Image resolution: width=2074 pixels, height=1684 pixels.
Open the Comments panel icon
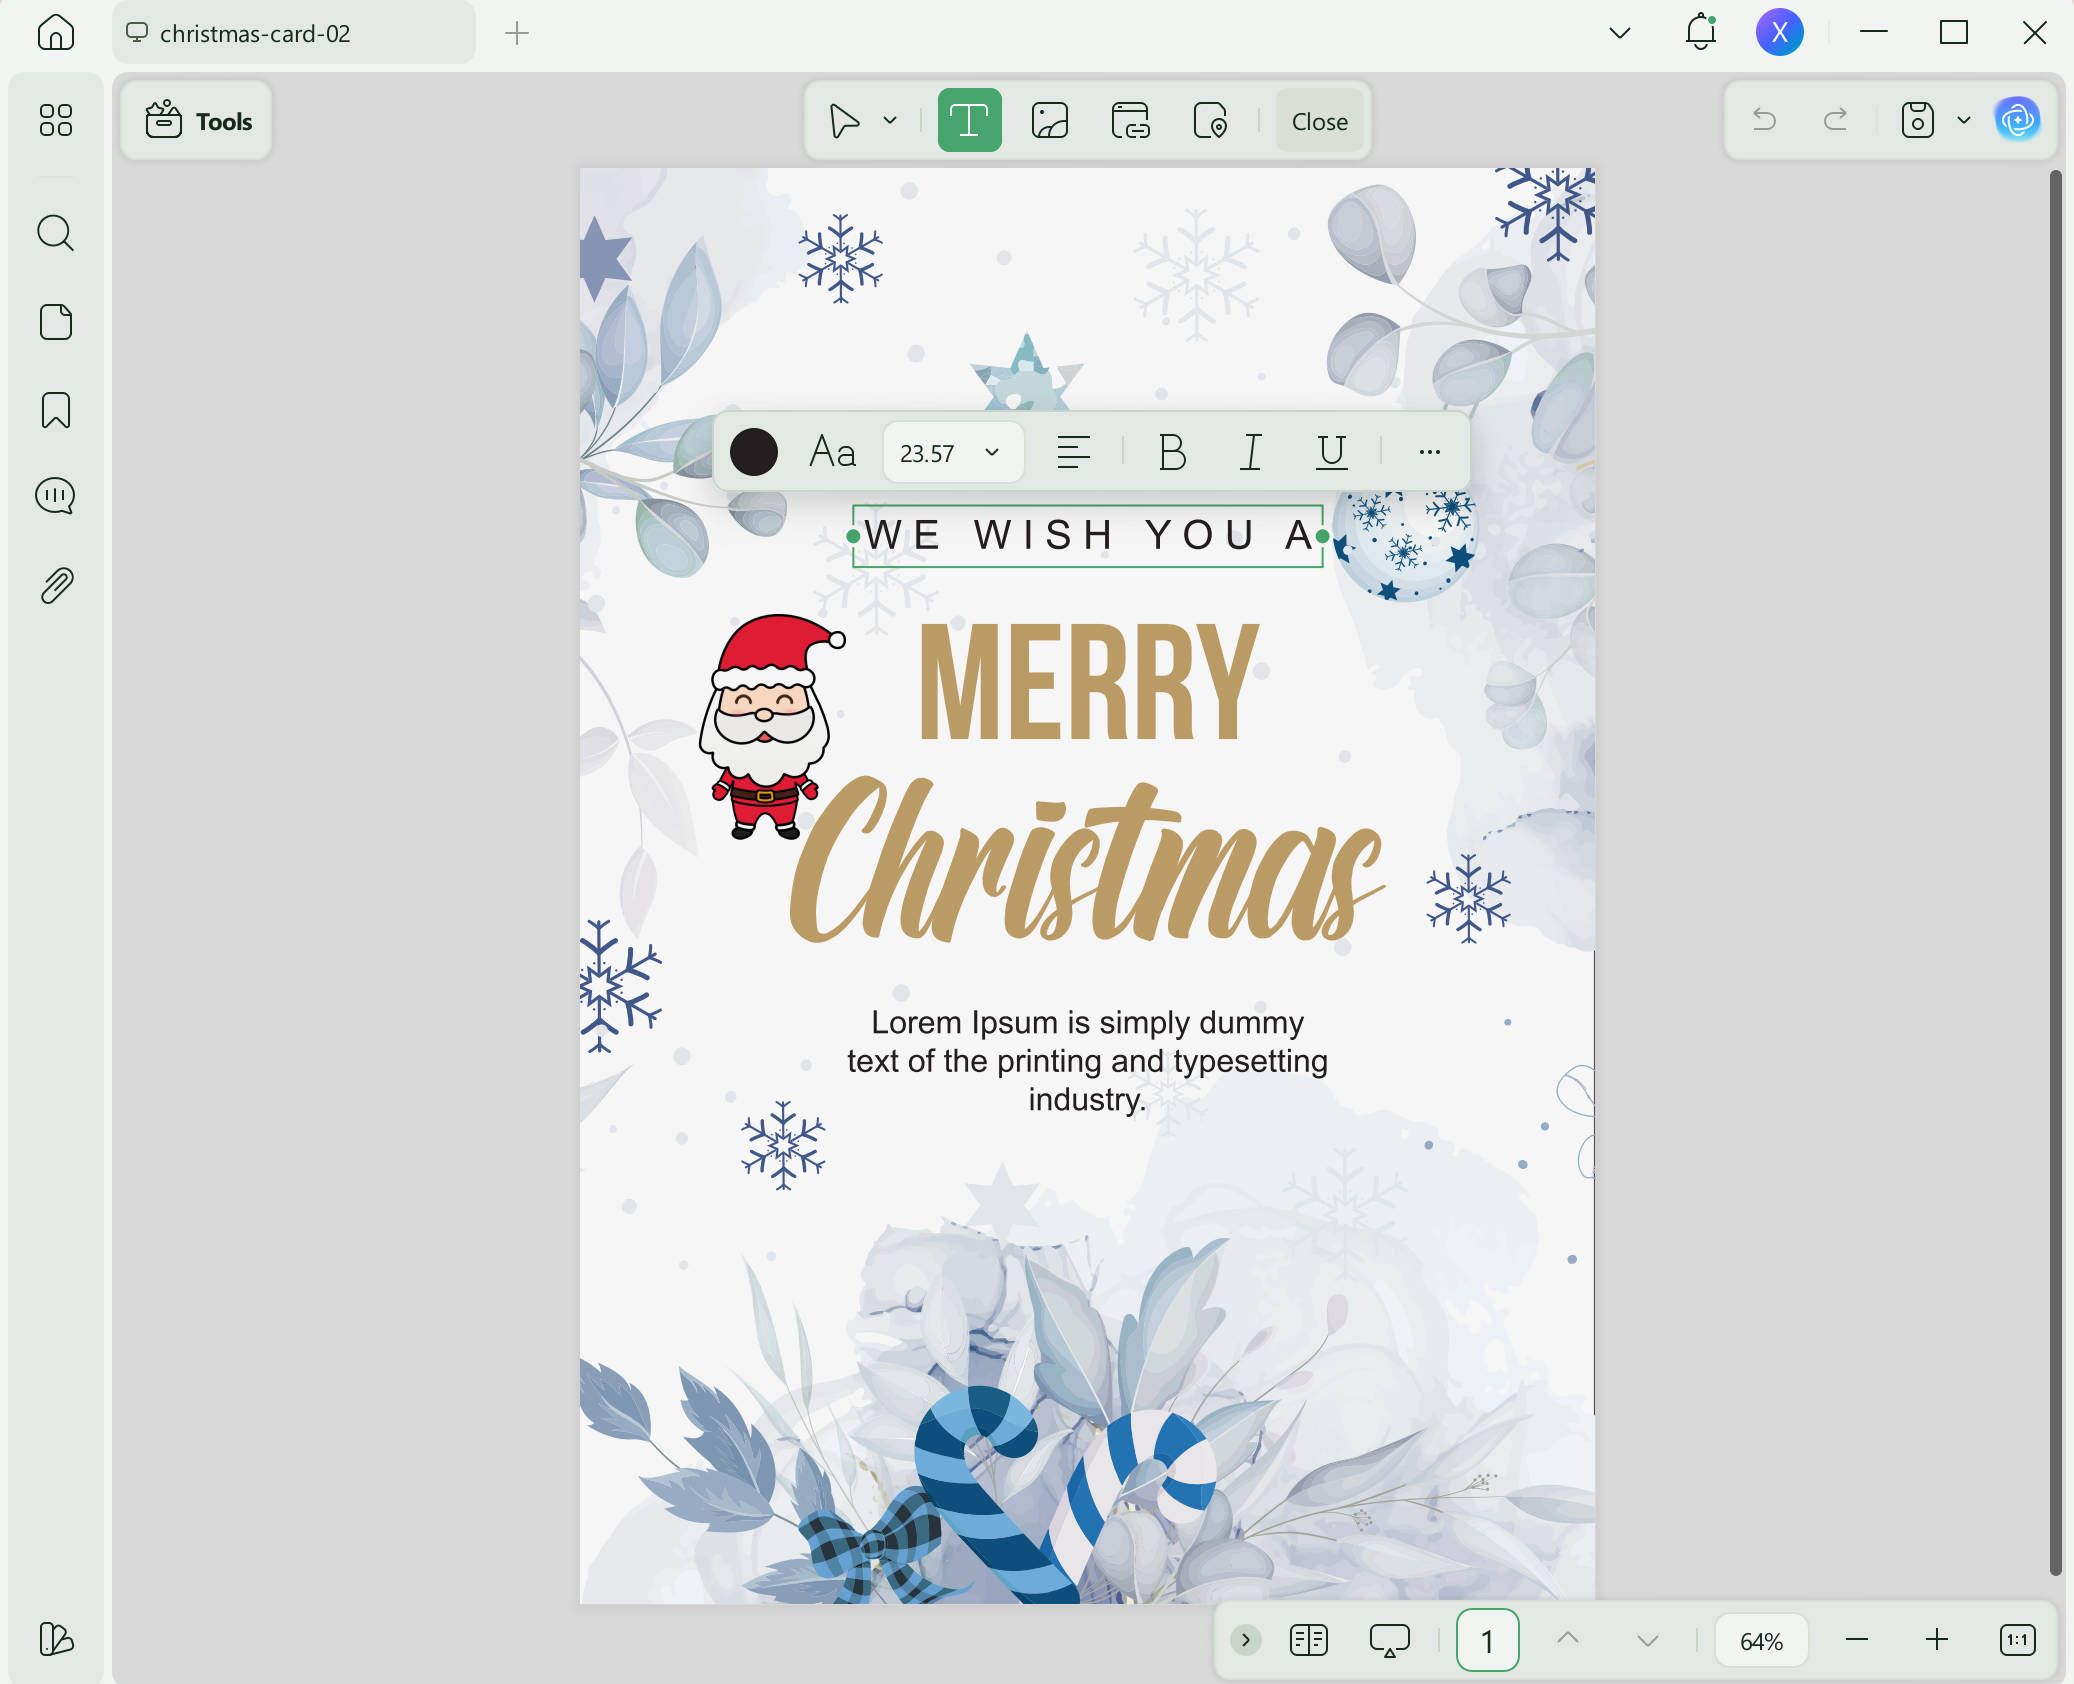(55, 496)
